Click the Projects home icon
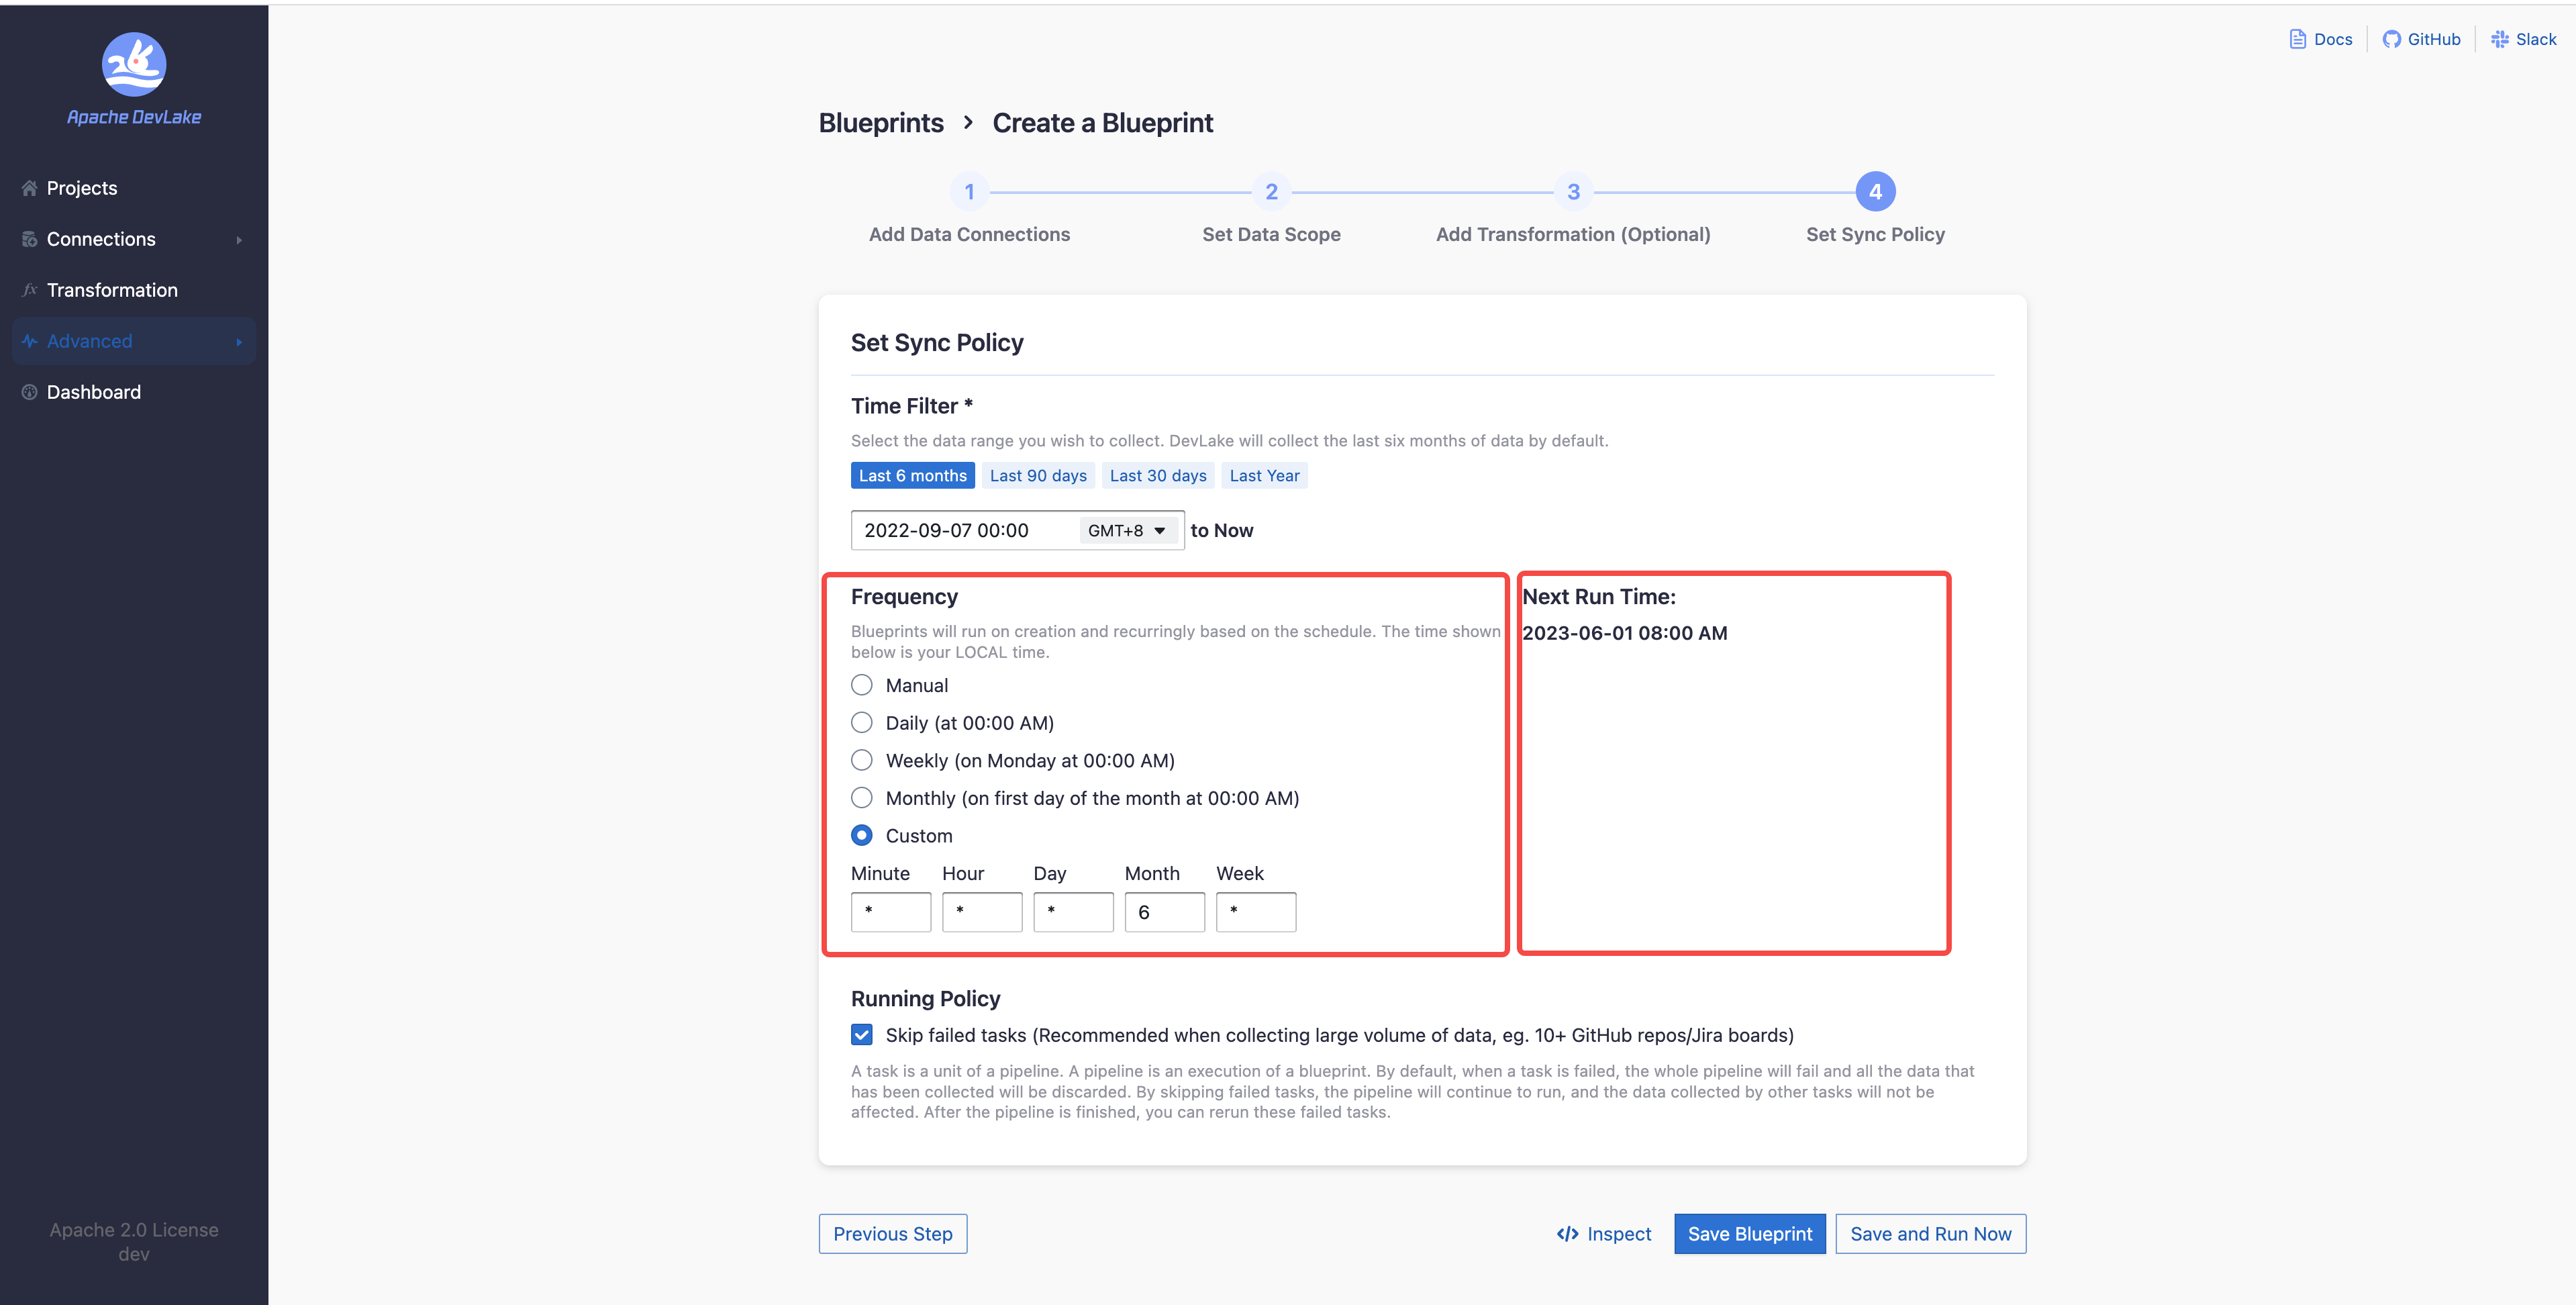Viewport: 2576px width, 1305px height. click(29, 188)
